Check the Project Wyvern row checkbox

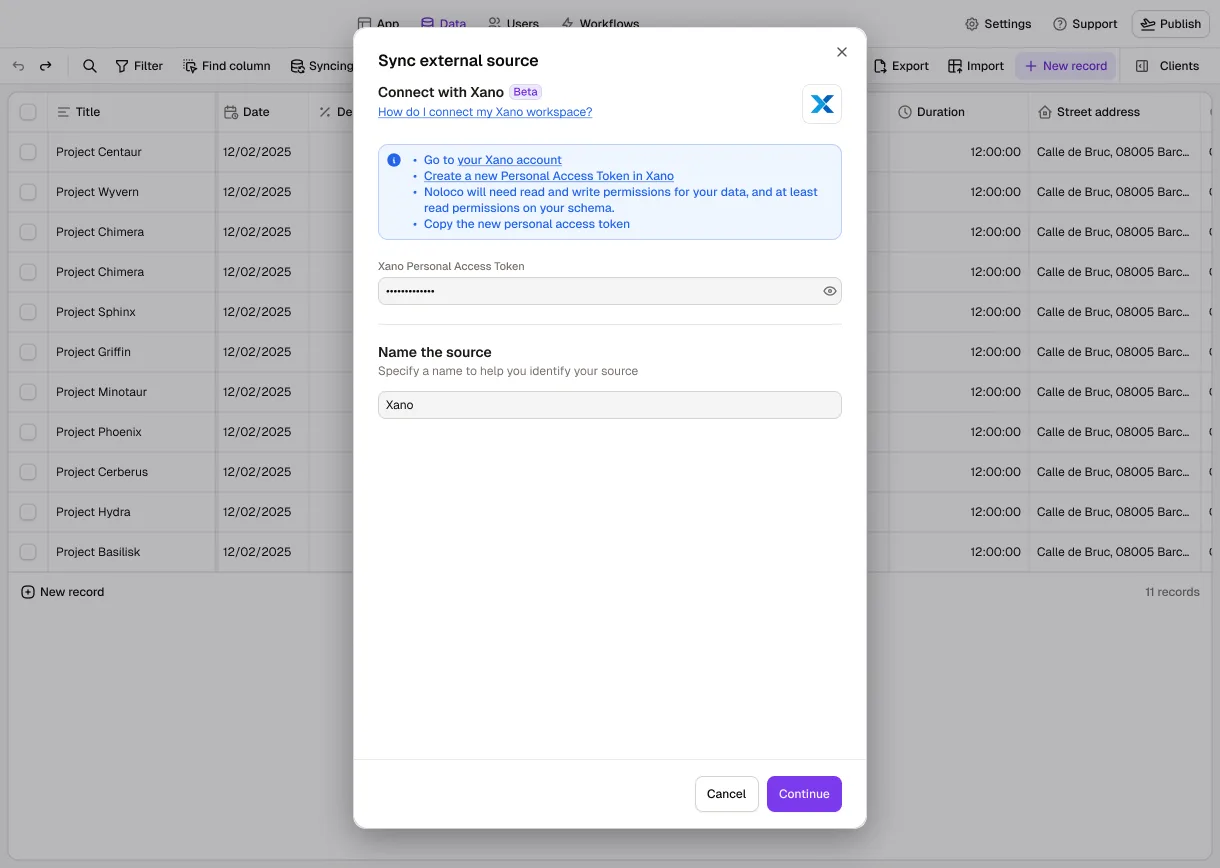(28, 192)
